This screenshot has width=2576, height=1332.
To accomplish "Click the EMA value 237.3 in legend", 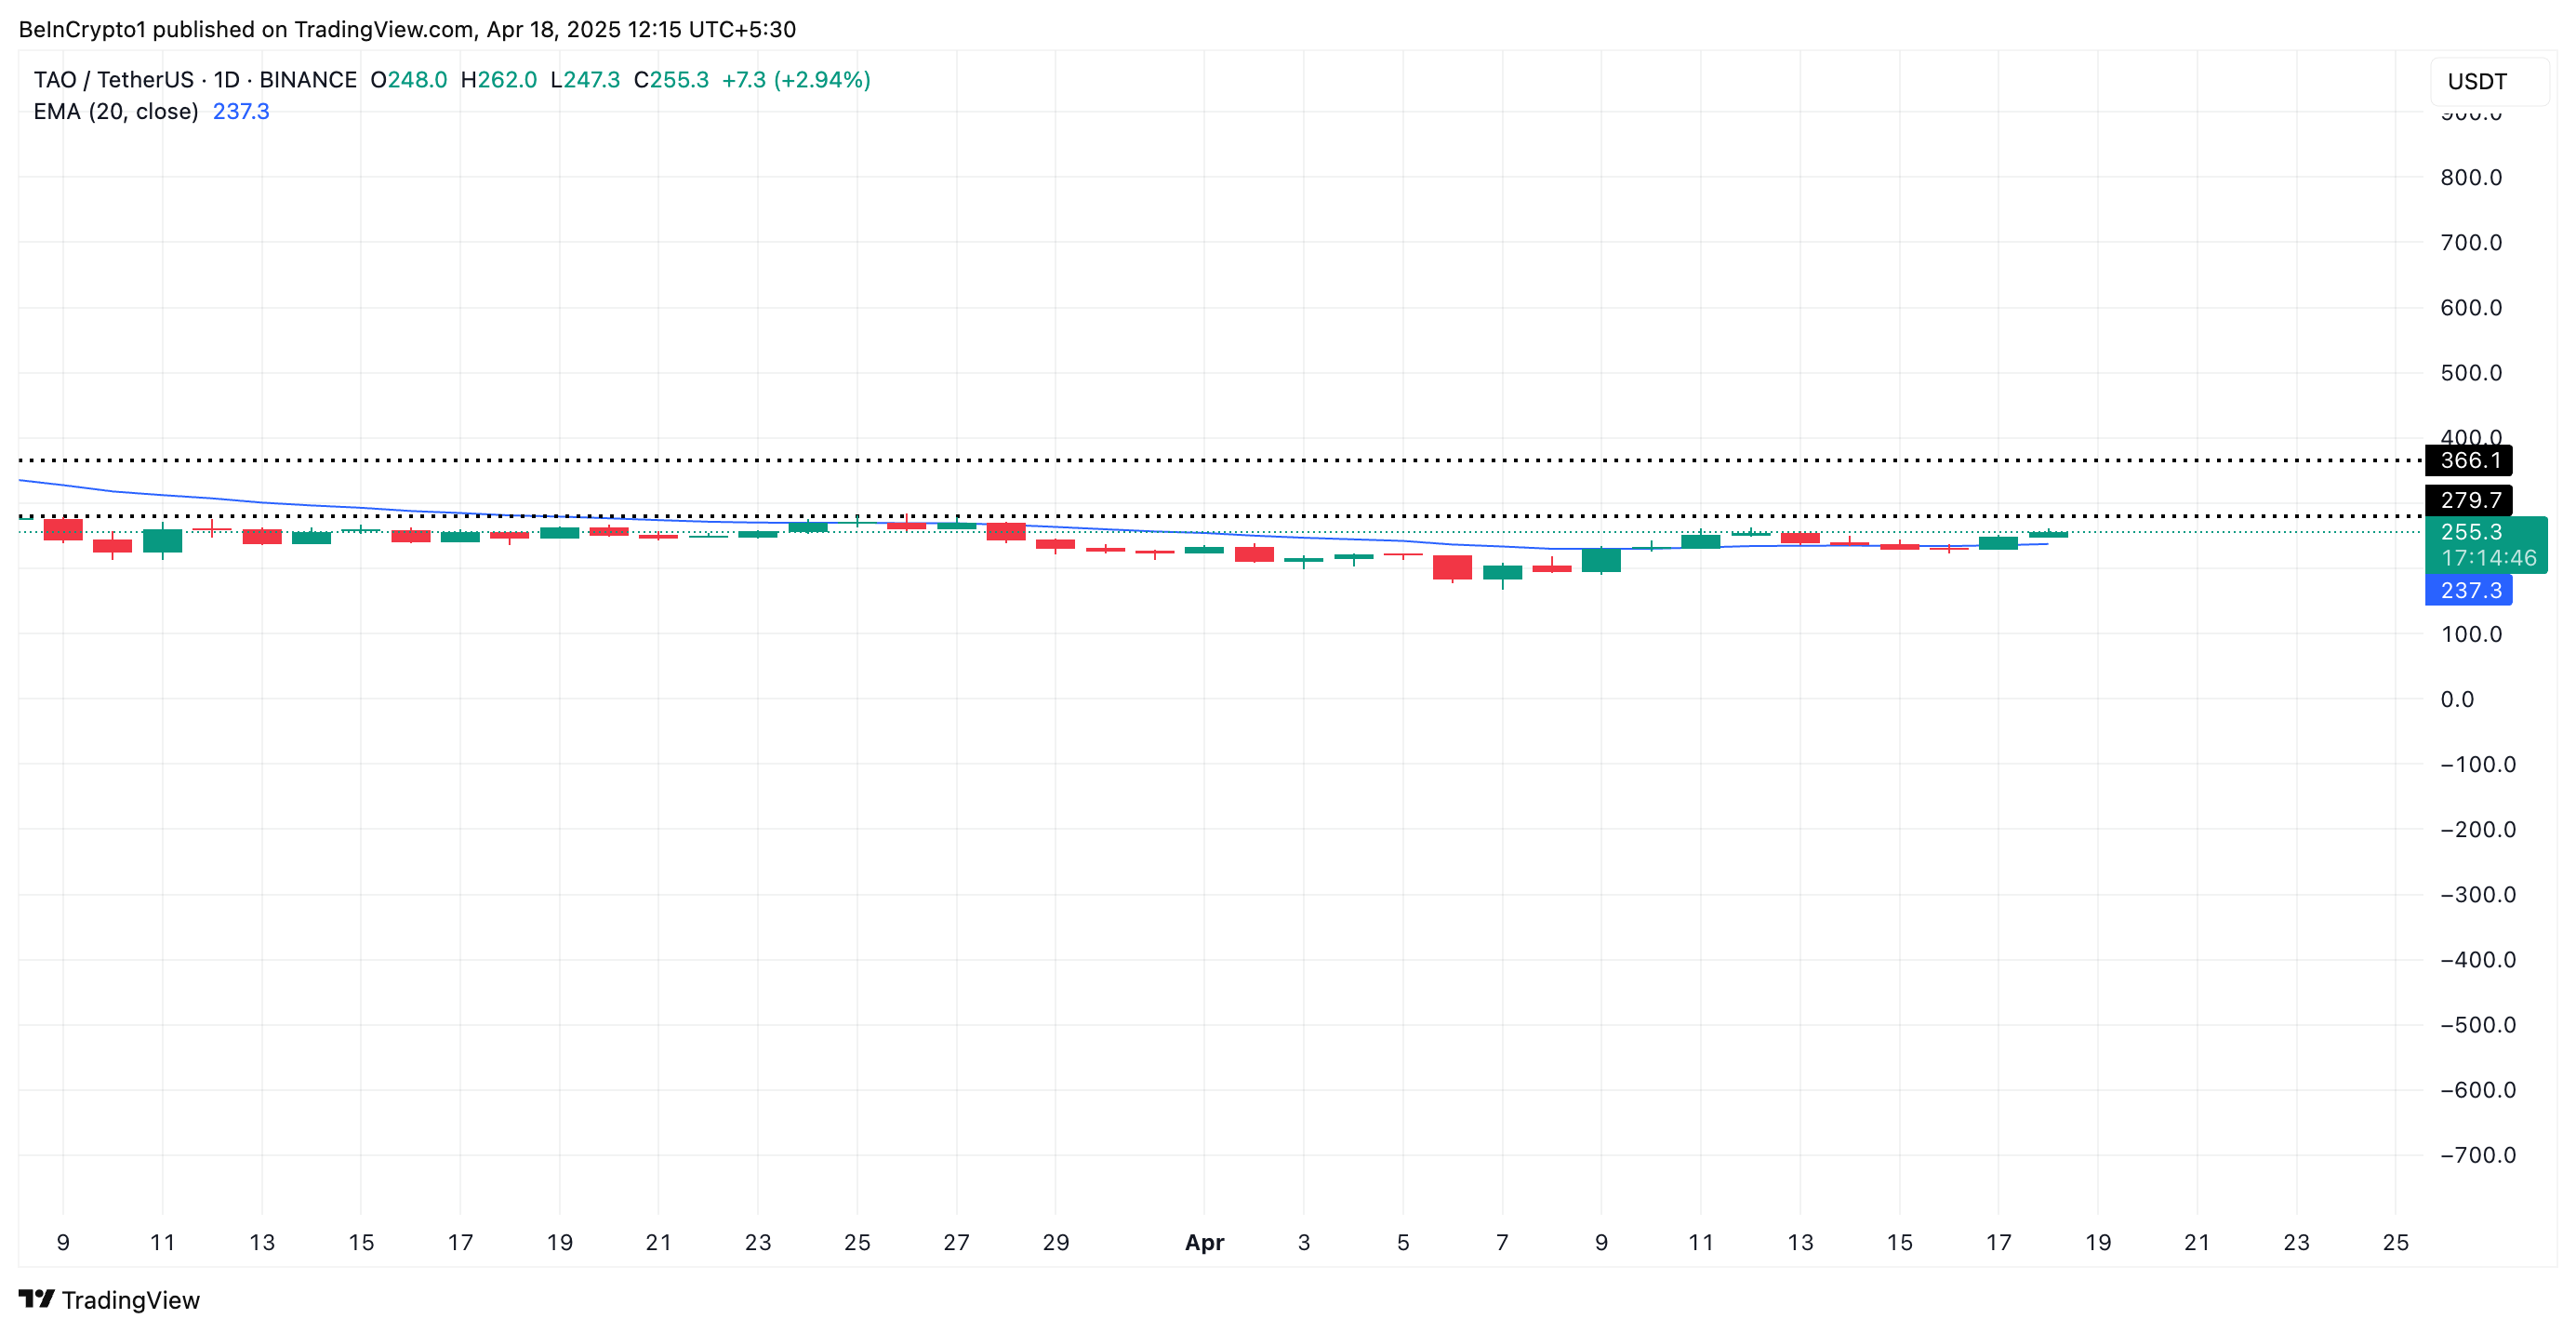I will click(x=241, y=112).
